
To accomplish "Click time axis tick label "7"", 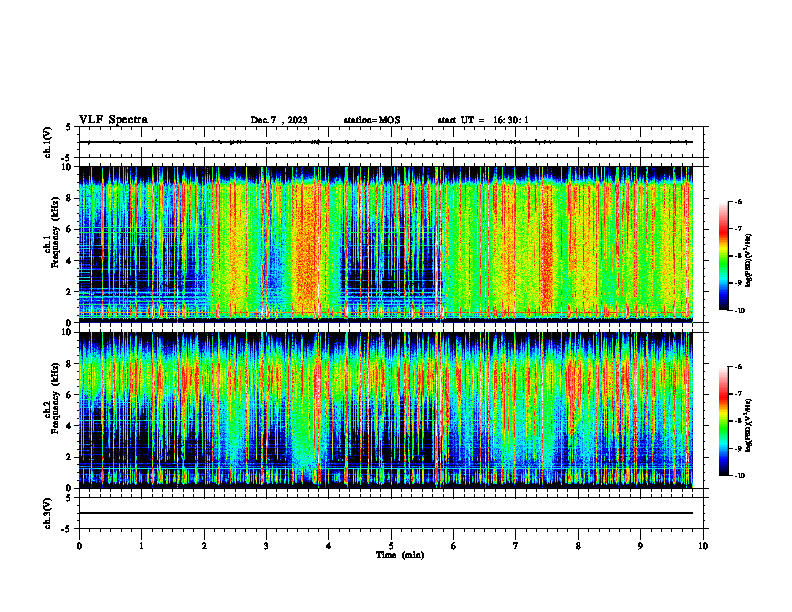I will (x=516, y=546).
